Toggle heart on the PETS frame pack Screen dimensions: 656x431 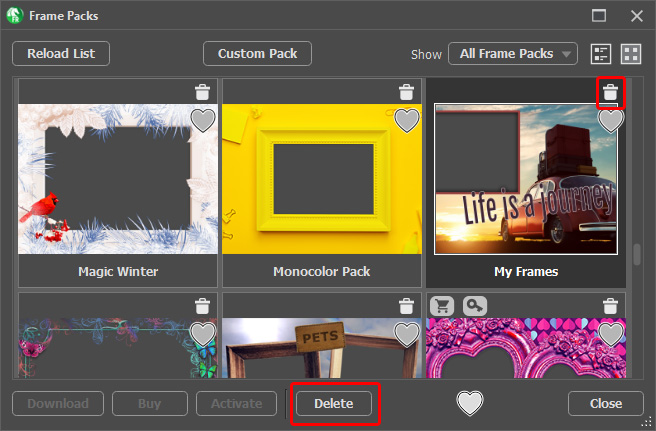407,334
